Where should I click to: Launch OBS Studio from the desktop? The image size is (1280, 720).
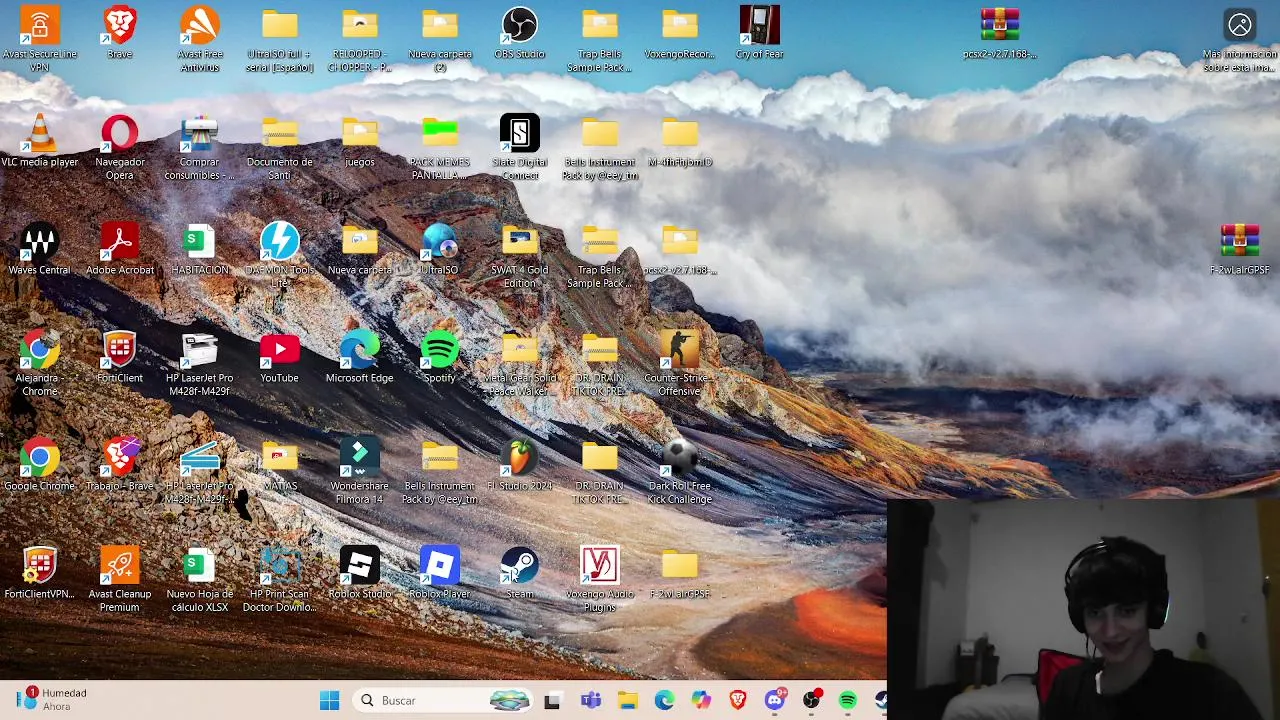[x=520, y=33]
